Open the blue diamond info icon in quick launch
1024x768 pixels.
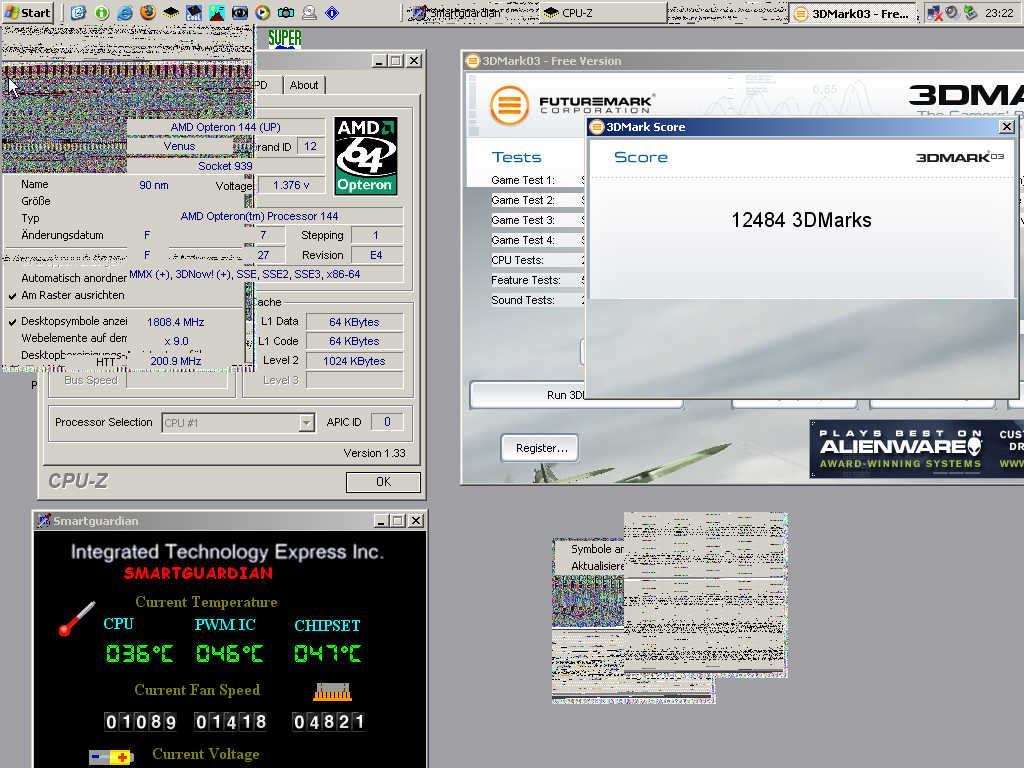(x=332, y=12)
